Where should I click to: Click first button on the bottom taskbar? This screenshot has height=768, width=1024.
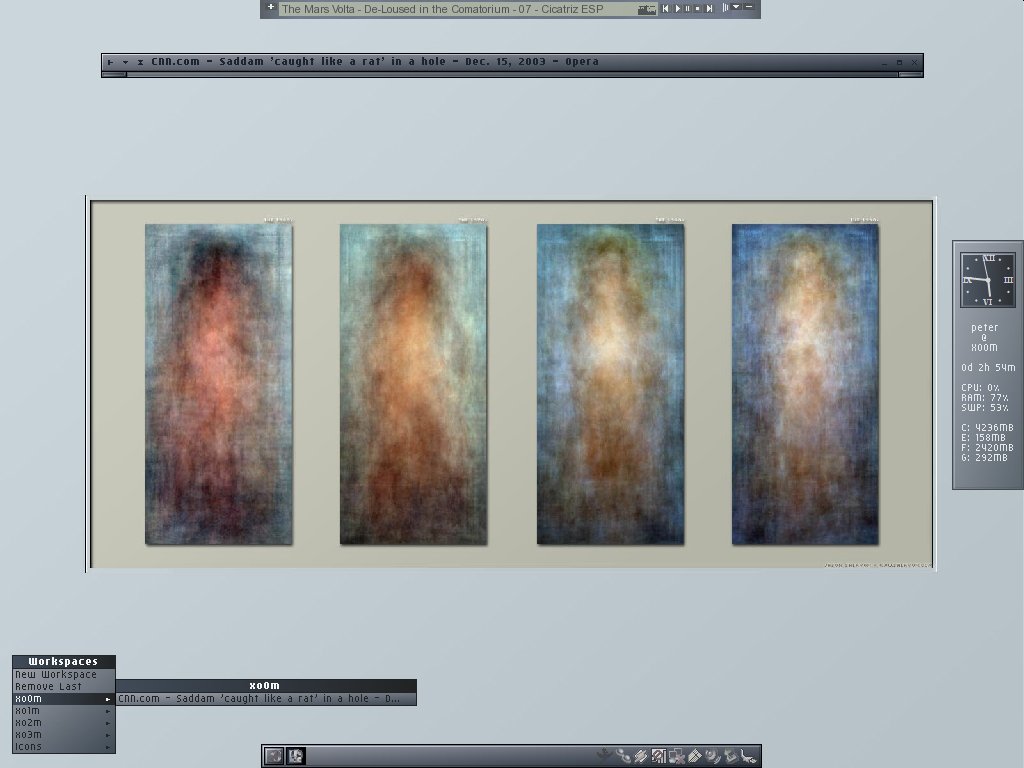pyautogui.click(x=274, y=756)
